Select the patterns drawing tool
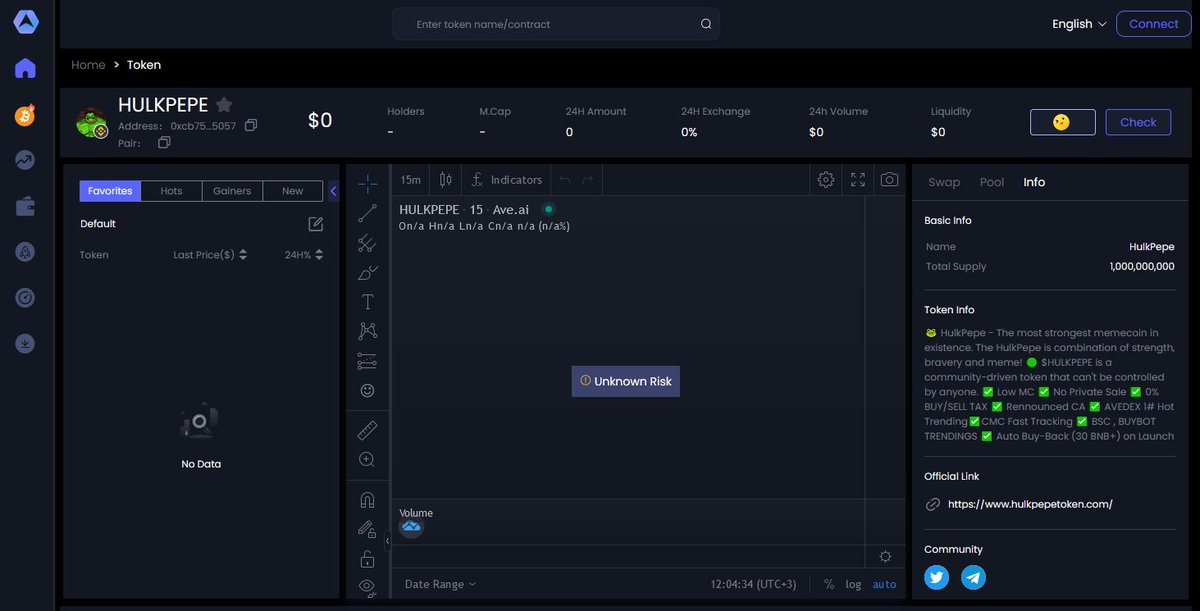Screen dimensions: 1200x611 367,331
